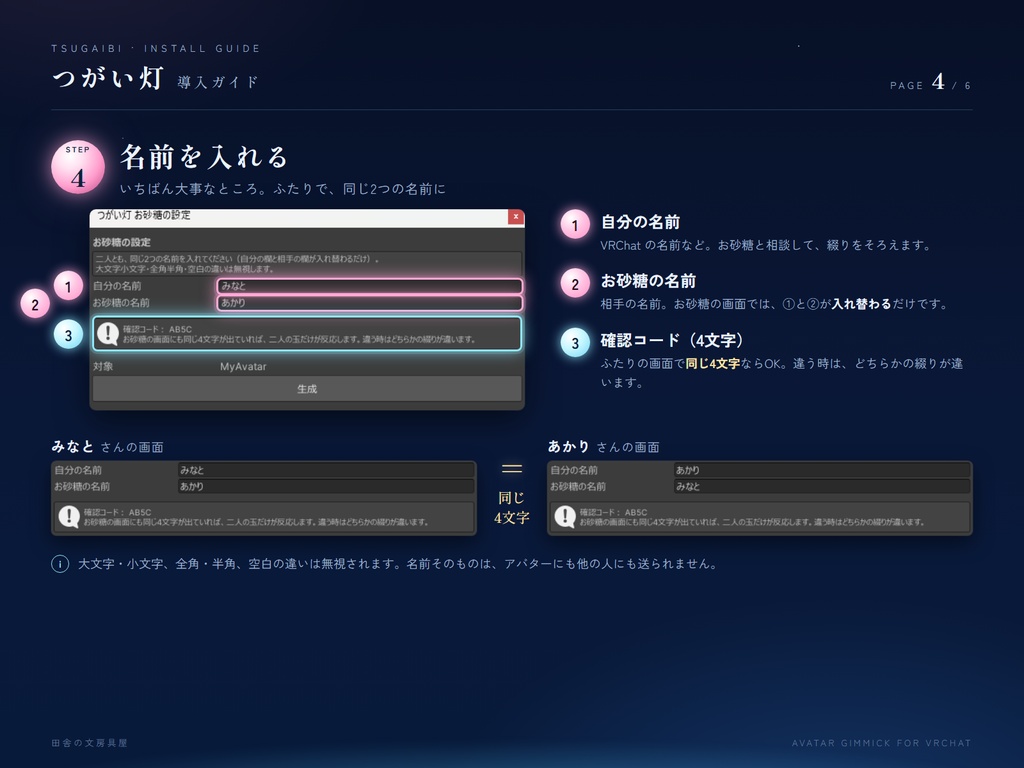Focus the お砂糖の名前 field in the main dialog
This screenshot has height=768, width=1024.
(x=370, y=303)
